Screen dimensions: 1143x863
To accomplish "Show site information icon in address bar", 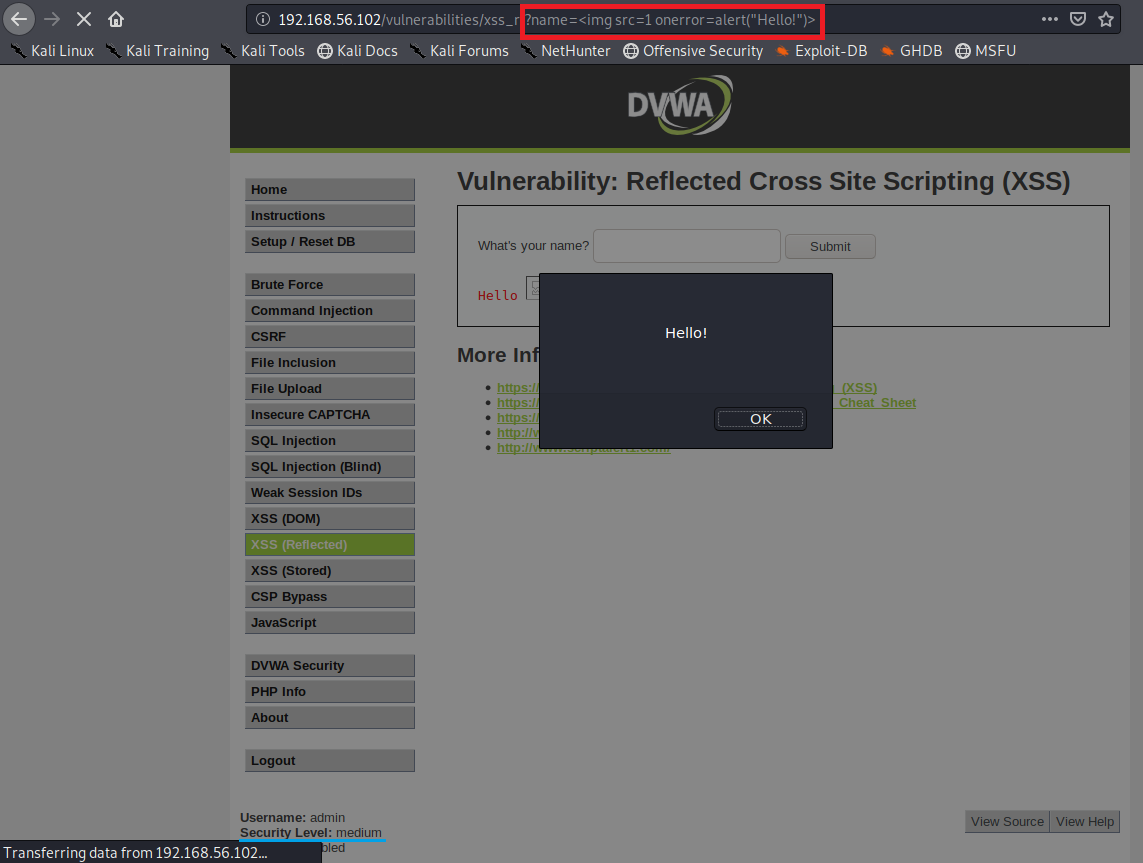I will (263, 20).
